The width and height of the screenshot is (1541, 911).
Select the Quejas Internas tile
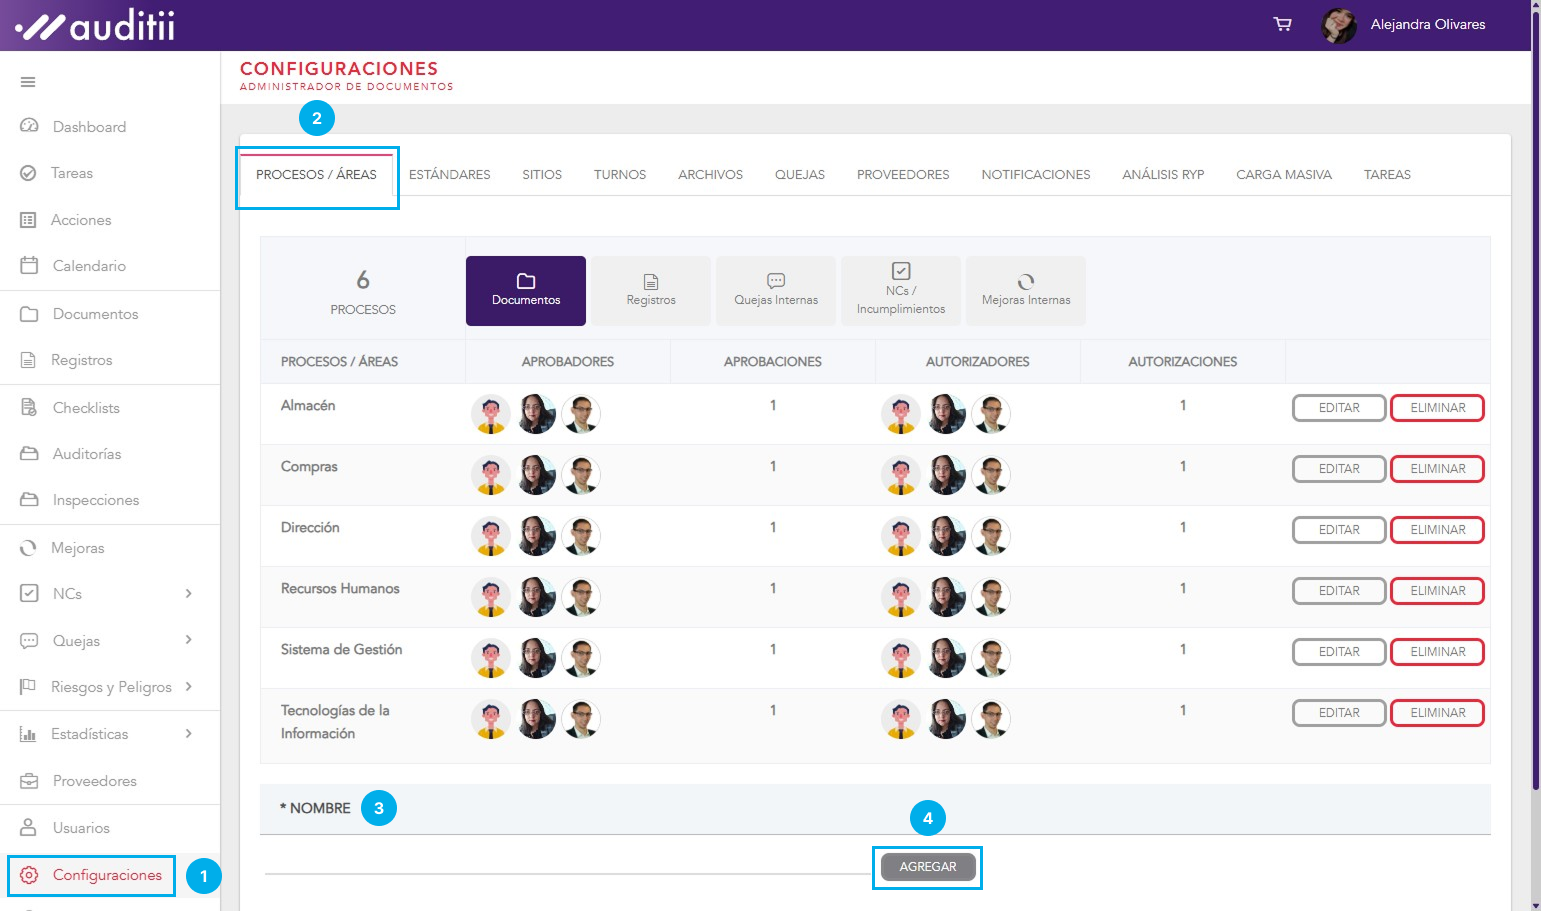coord(776,291)
